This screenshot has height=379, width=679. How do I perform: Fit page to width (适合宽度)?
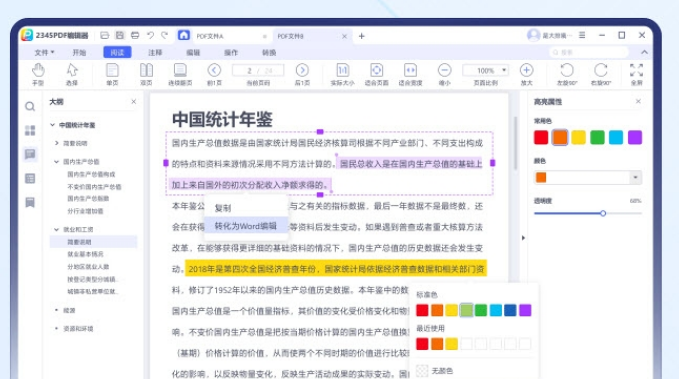(x=410, y=74)
